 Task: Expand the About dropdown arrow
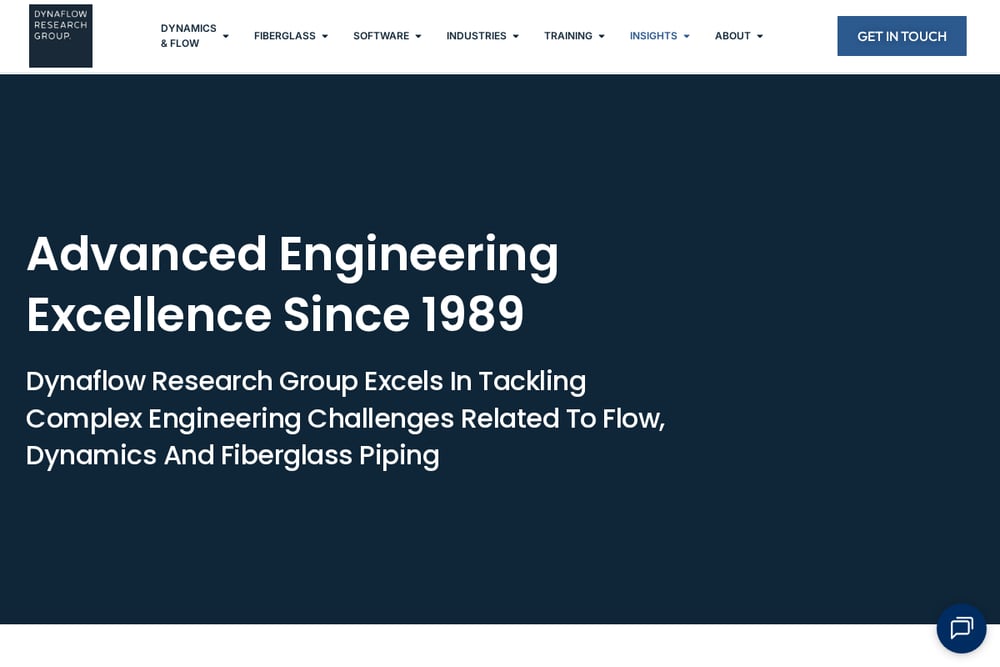coord(760,36)
